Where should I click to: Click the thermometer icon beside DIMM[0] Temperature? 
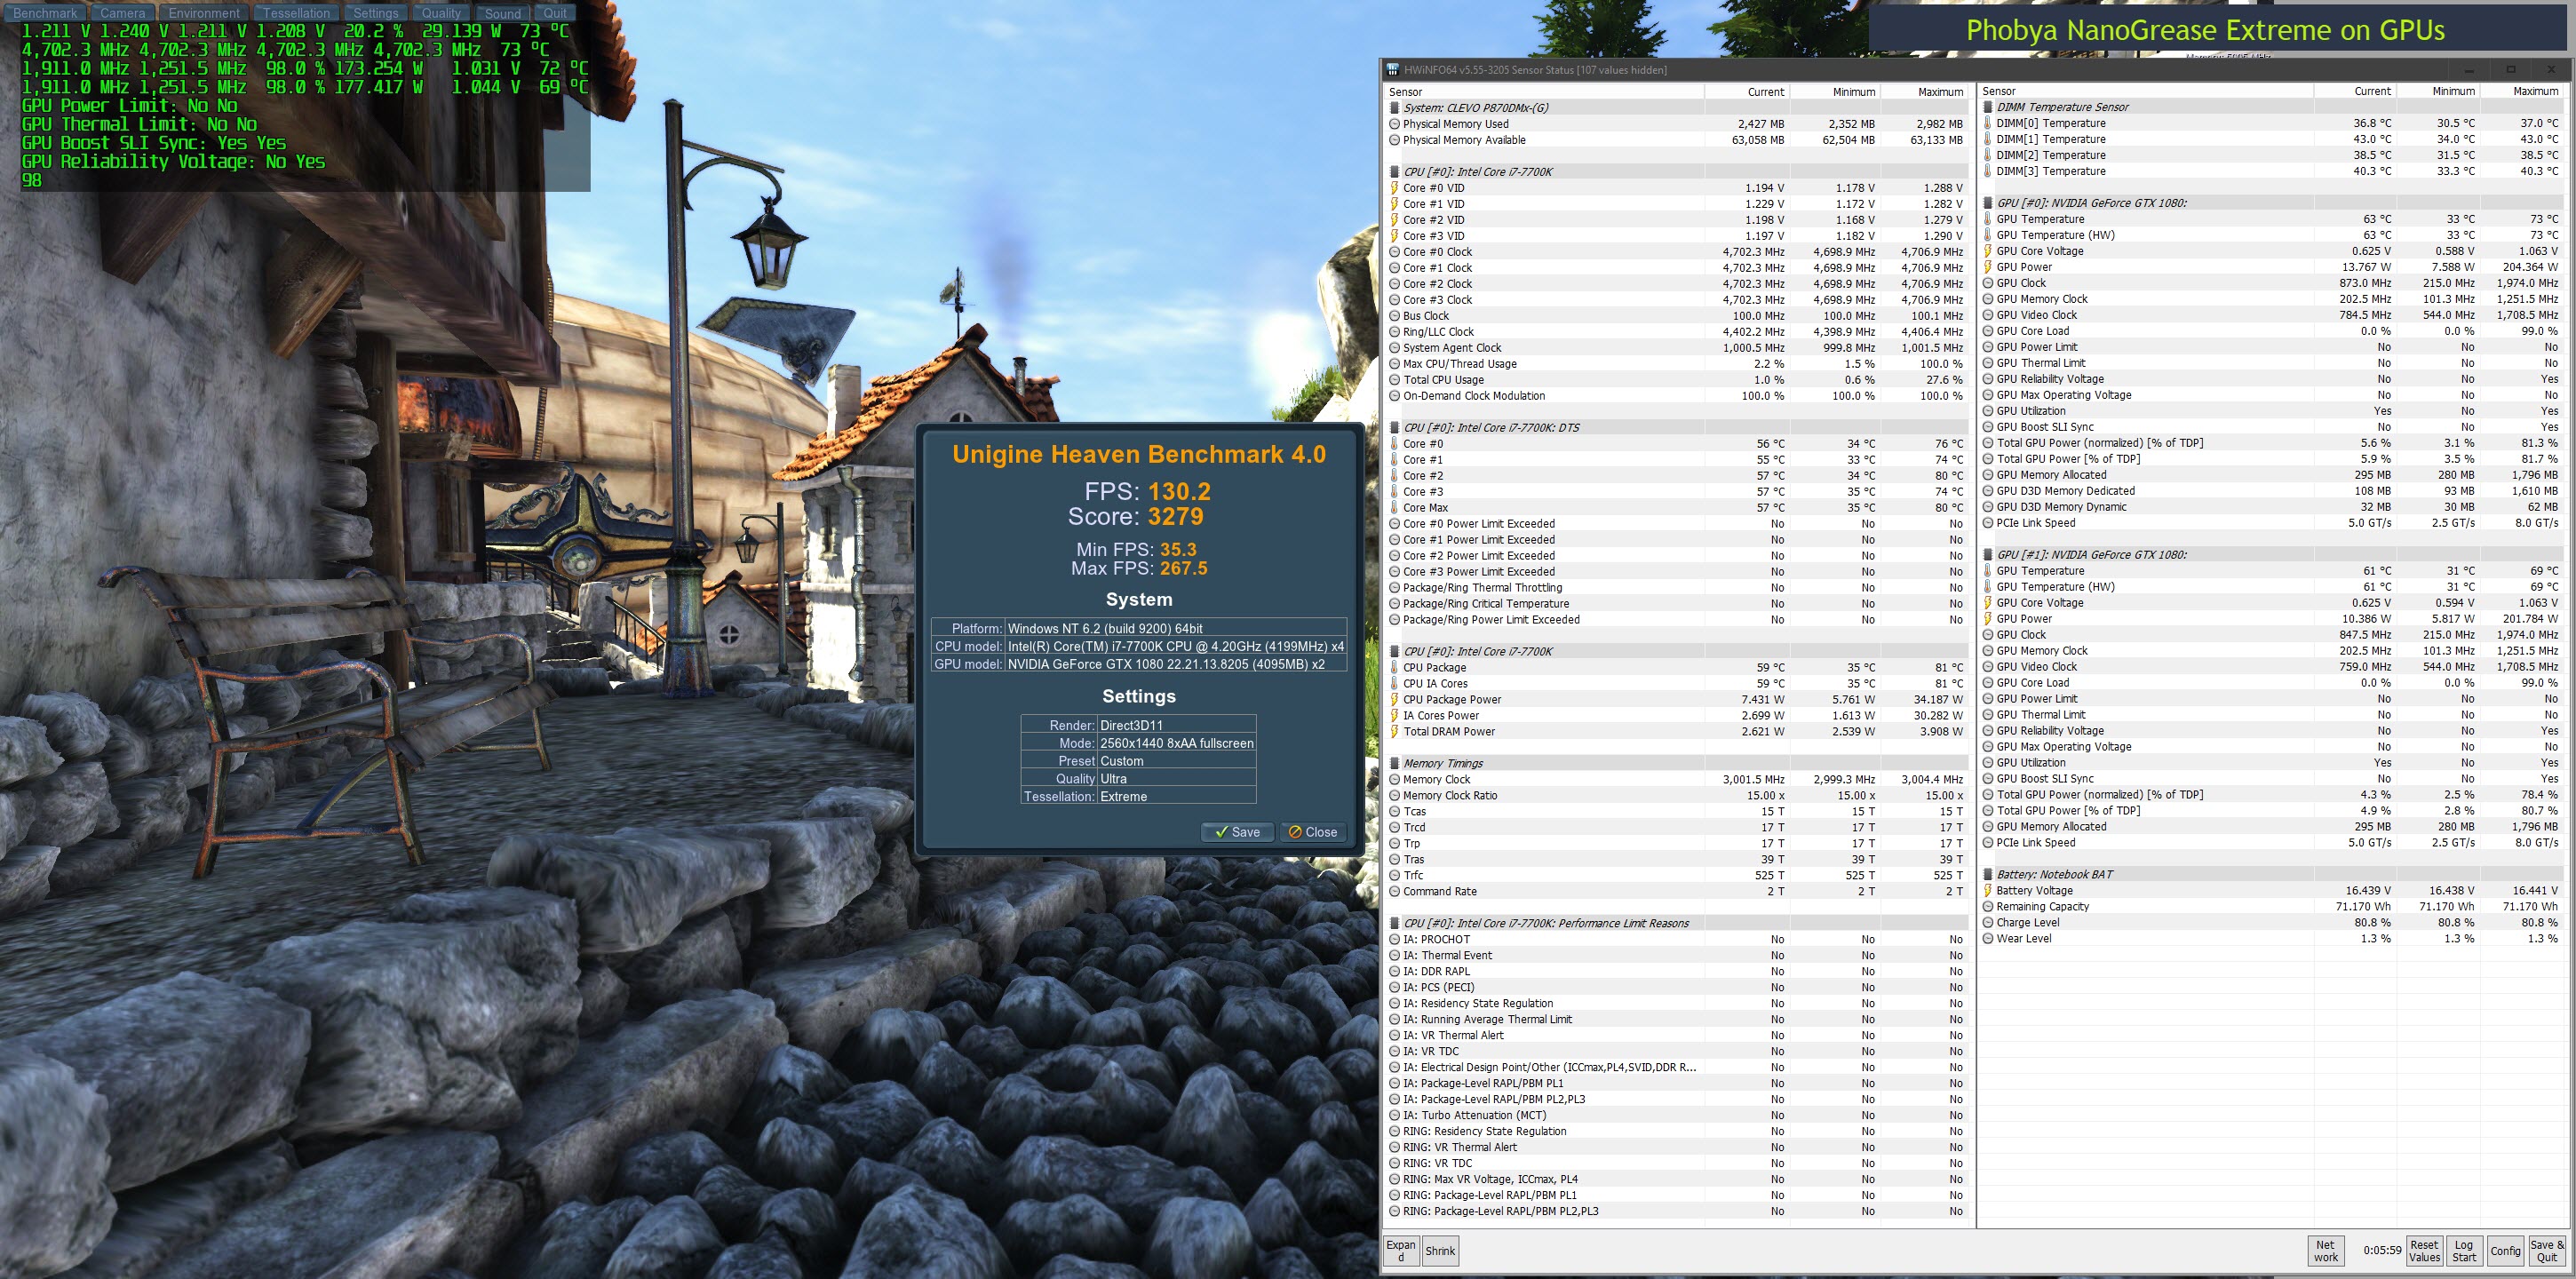tap(1987, 123)
